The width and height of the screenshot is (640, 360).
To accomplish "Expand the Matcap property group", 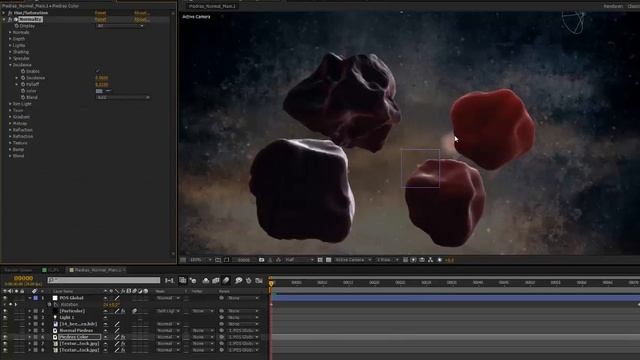I will (10, 123).
